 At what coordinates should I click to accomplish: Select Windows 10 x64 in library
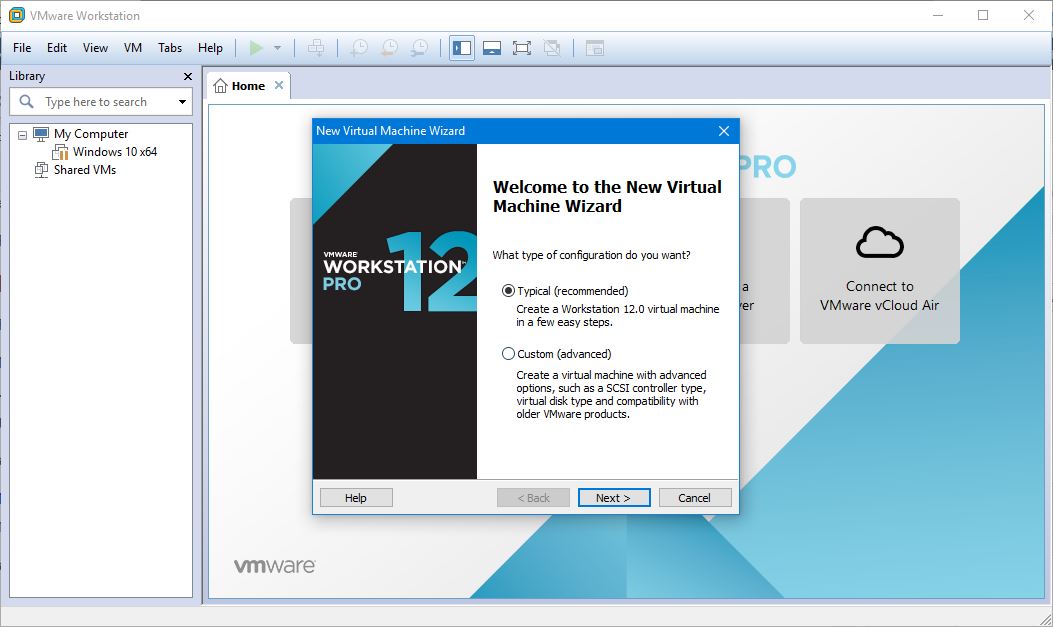[114, 152]
